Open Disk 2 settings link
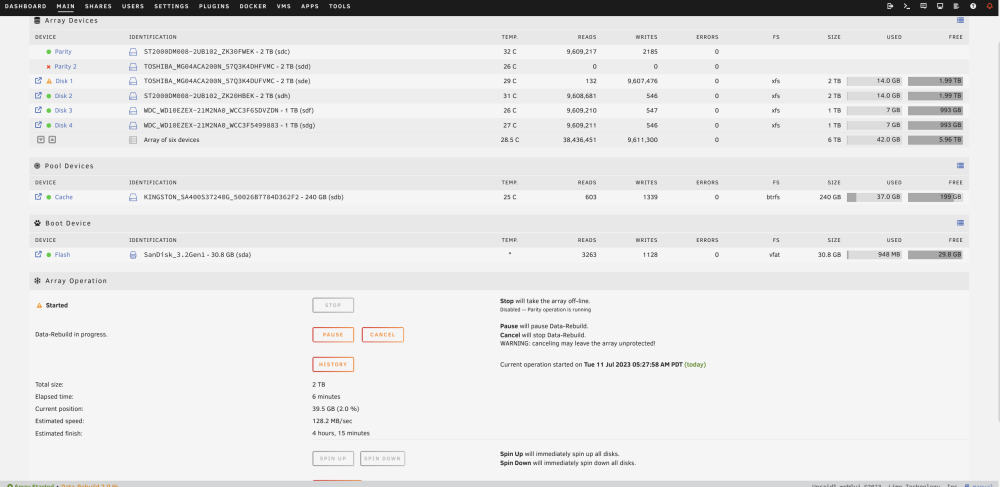 coord(64,96)
